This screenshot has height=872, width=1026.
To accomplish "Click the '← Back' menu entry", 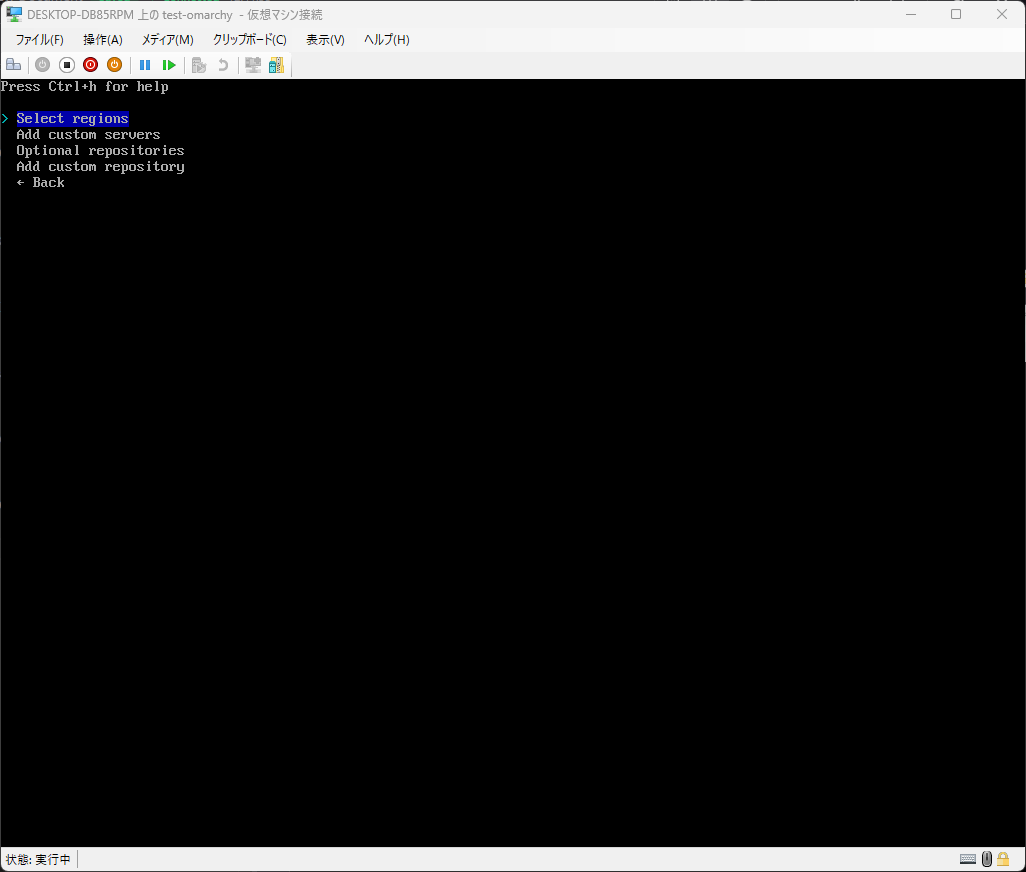I will click(x=41, y=183).
